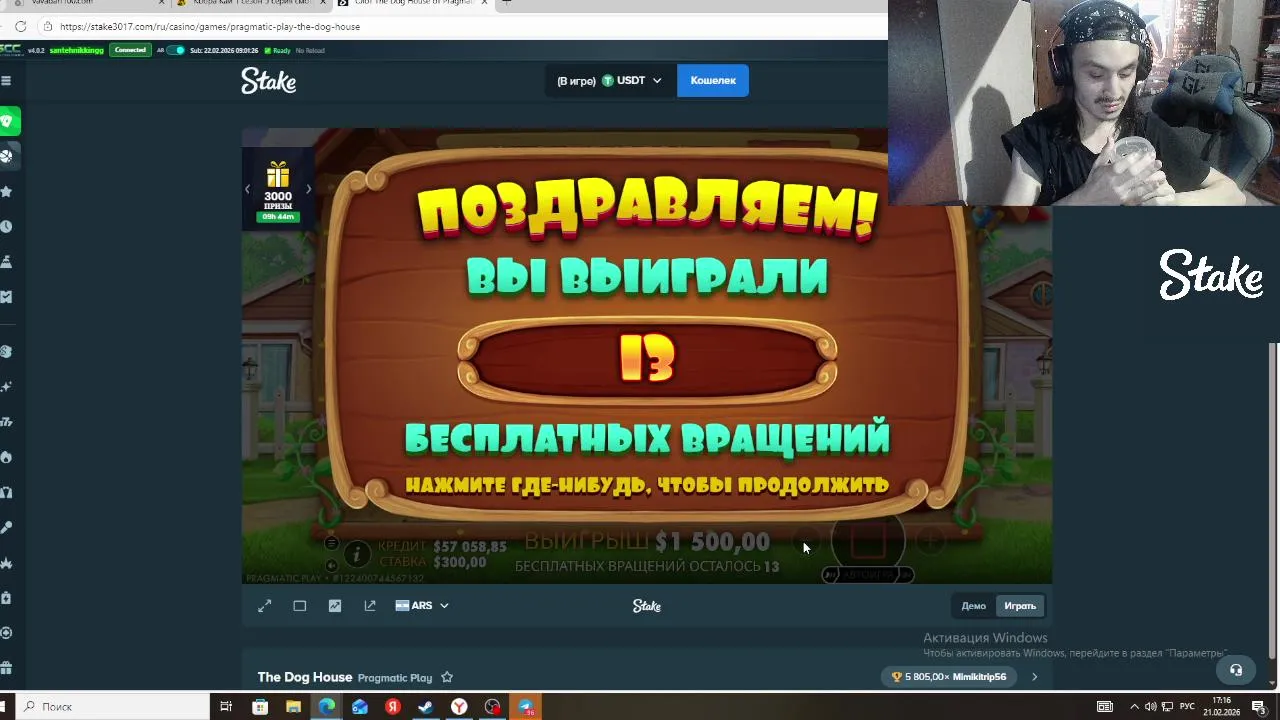Increase bet with plus button
1280x720 pixels.
pyautogui.click(x=931, y=541)
